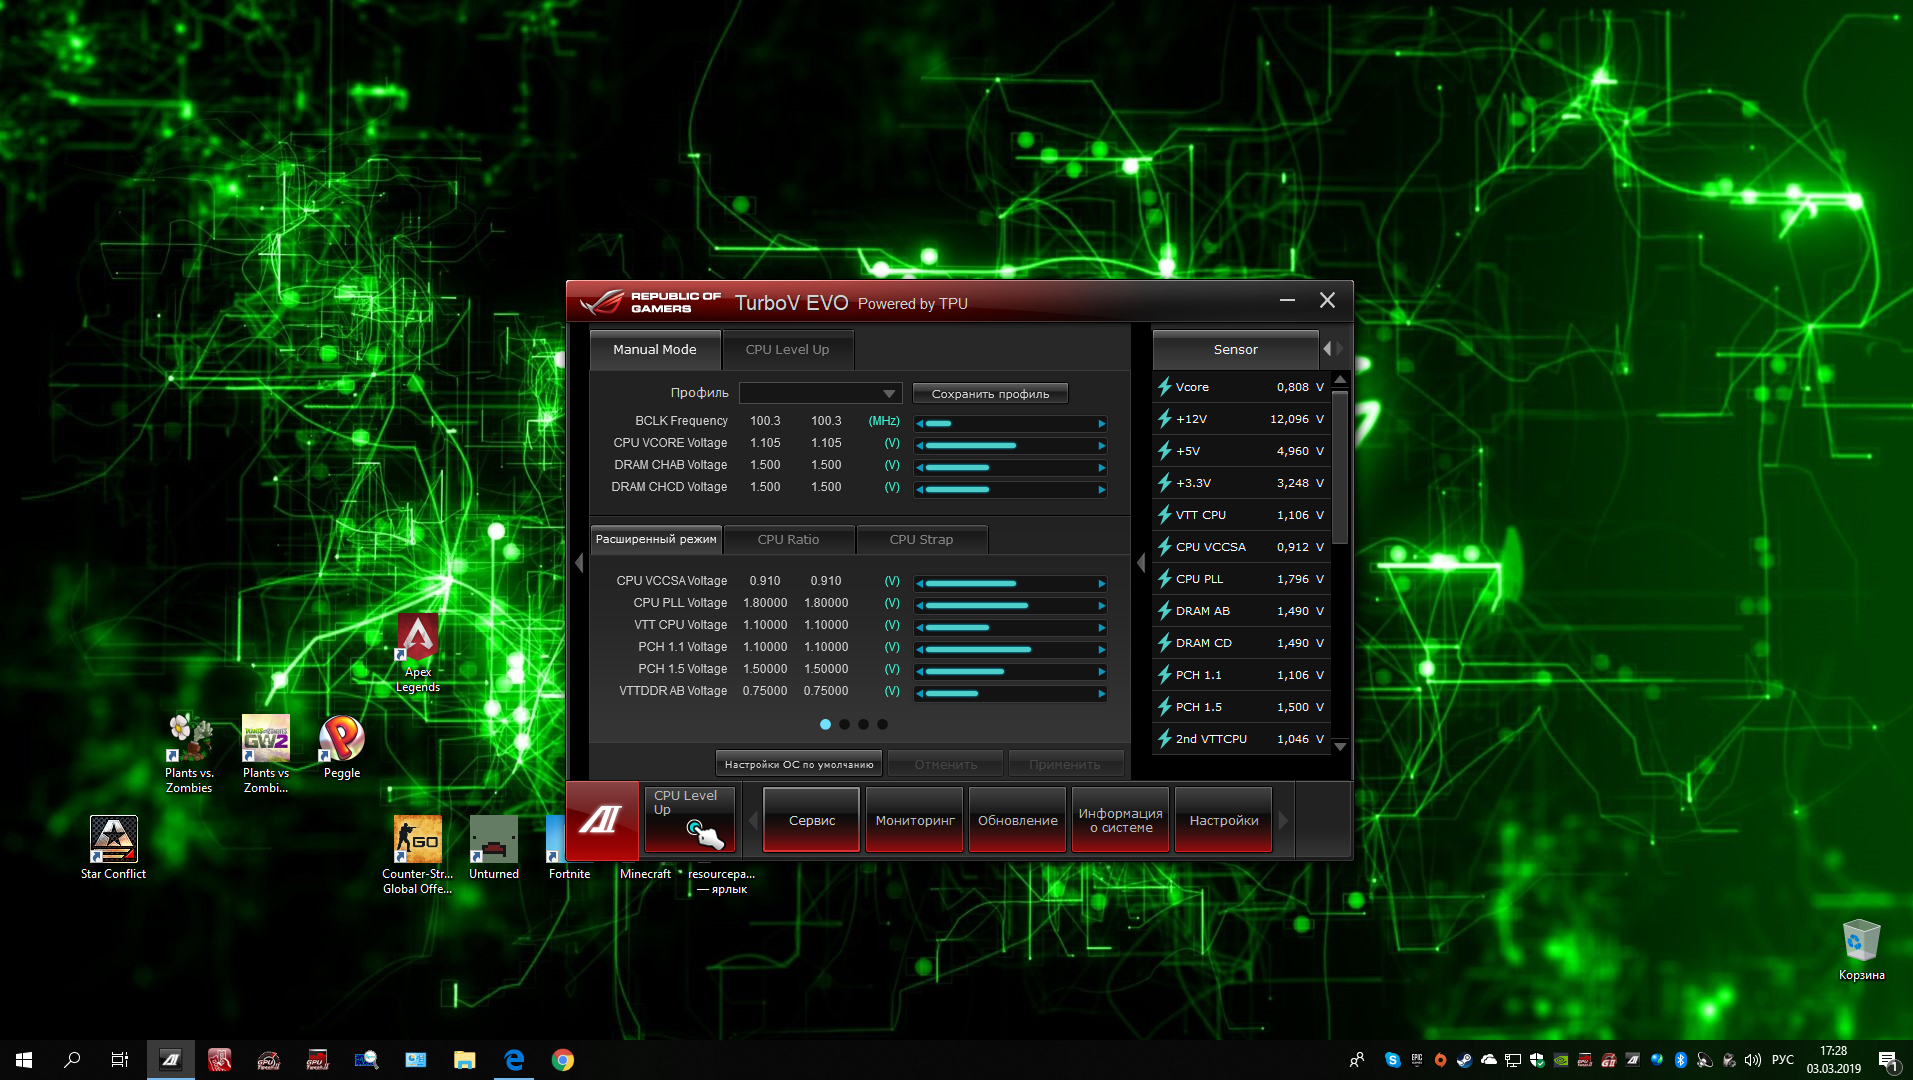
Task: Click AI Suite icon in taskbar
Action: pyautogui.click(x=171, y=1060)
